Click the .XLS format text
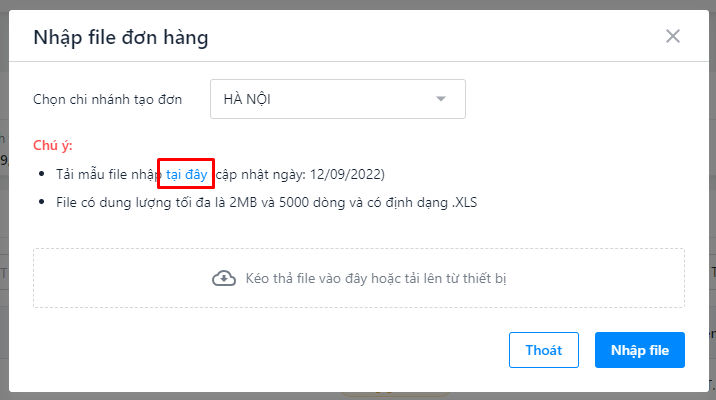The width and height of the screenshot is (716, 400). click(x=464, y=202)
